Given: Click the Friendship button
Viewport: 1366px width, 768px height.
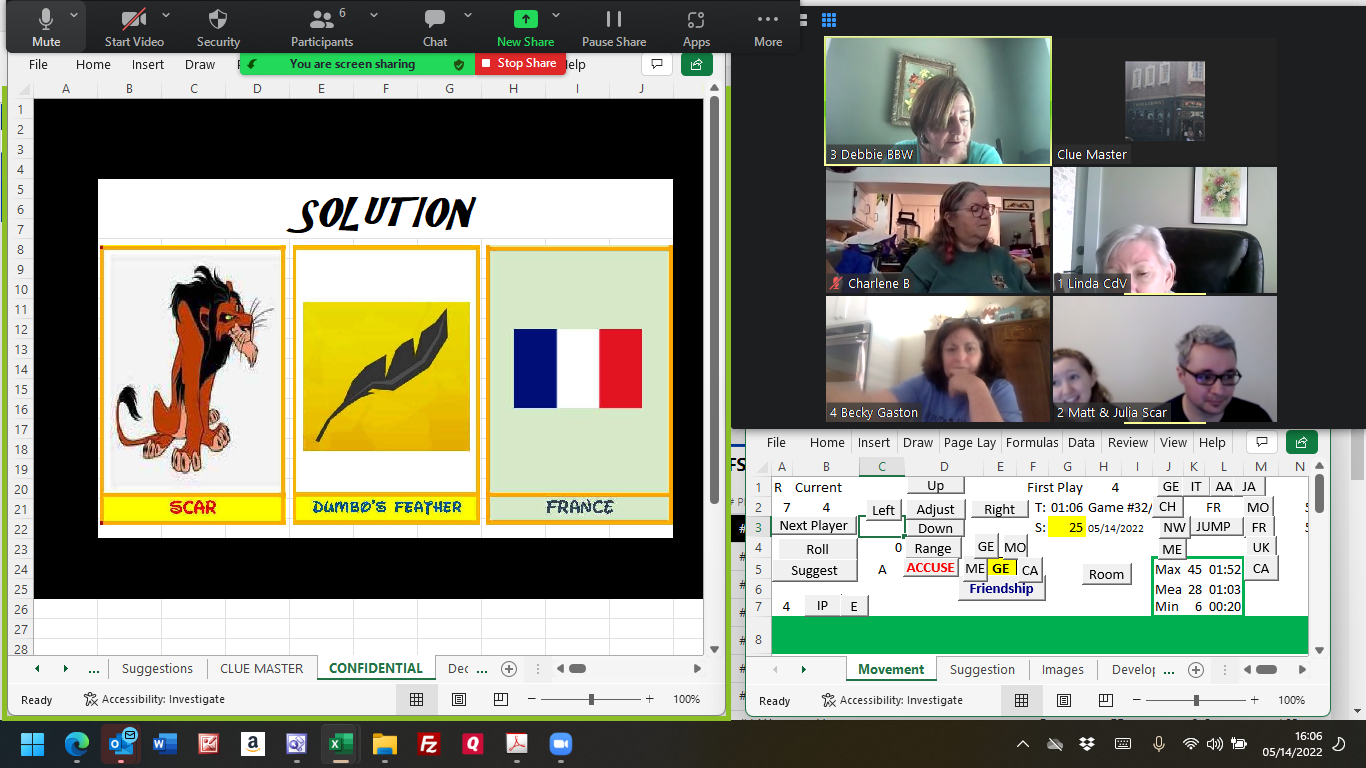Looking at the screenshot, I should pyautogui.click(x=1001, y=589).
